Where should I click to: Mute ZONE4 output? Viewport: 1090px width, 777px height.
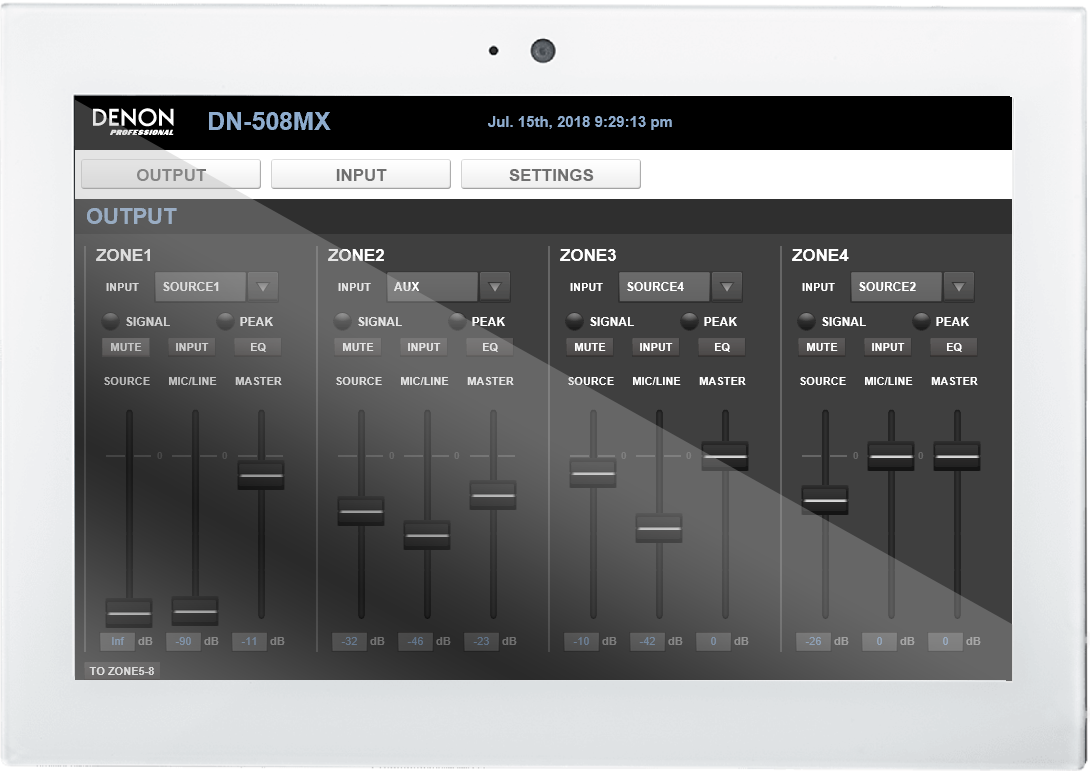[x=822, y=347]
